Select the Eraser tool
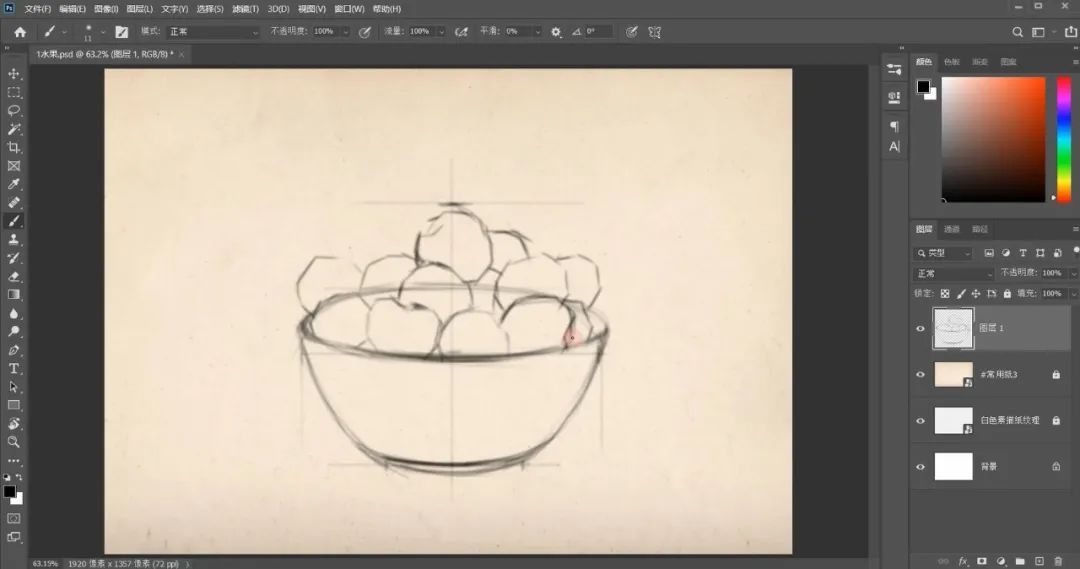This screenshot has height=569, width=1080. tap(14, 276)
